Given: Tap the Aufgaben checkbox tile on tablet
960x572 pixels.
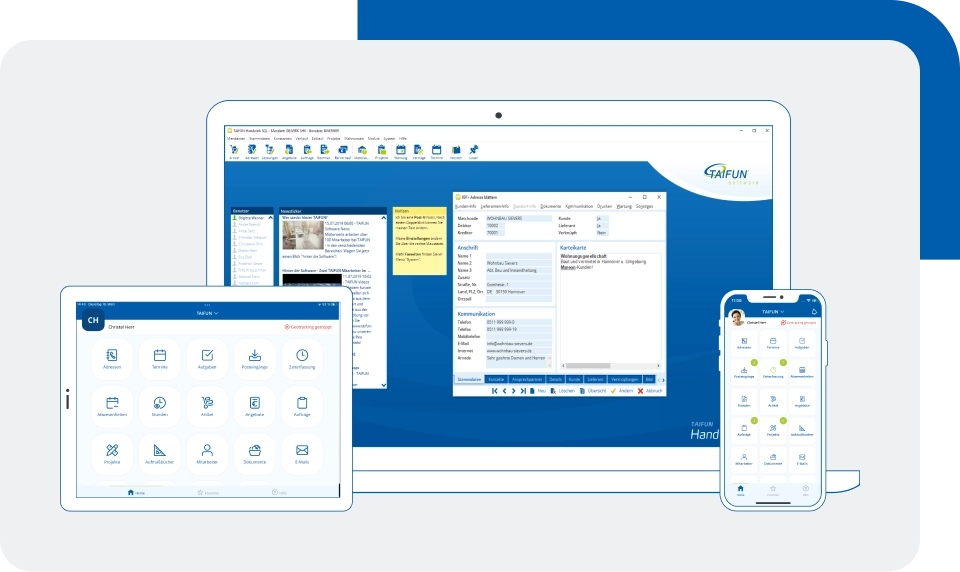Looking at the screenshot, I should tap(207, 356).
